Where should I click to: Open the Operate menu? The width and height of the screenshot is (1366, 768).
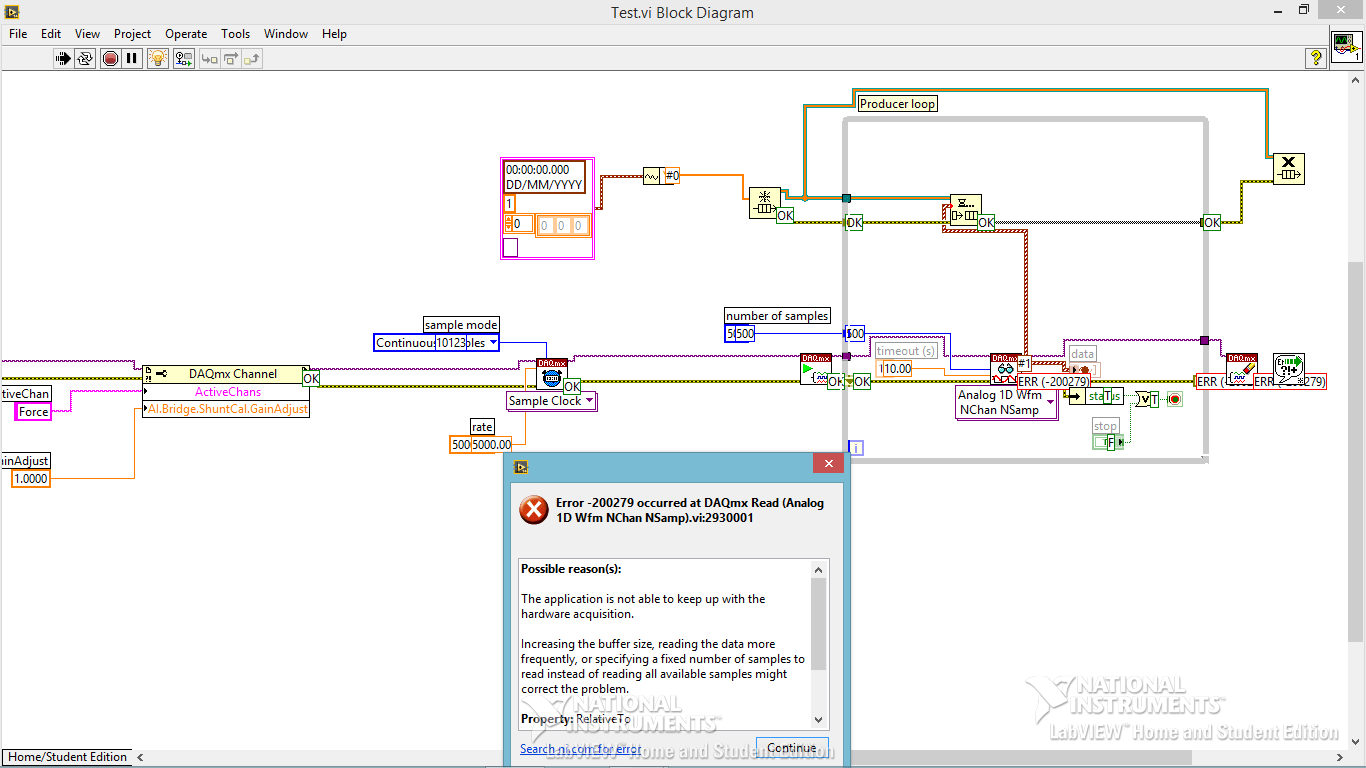[x=186, y=33]
